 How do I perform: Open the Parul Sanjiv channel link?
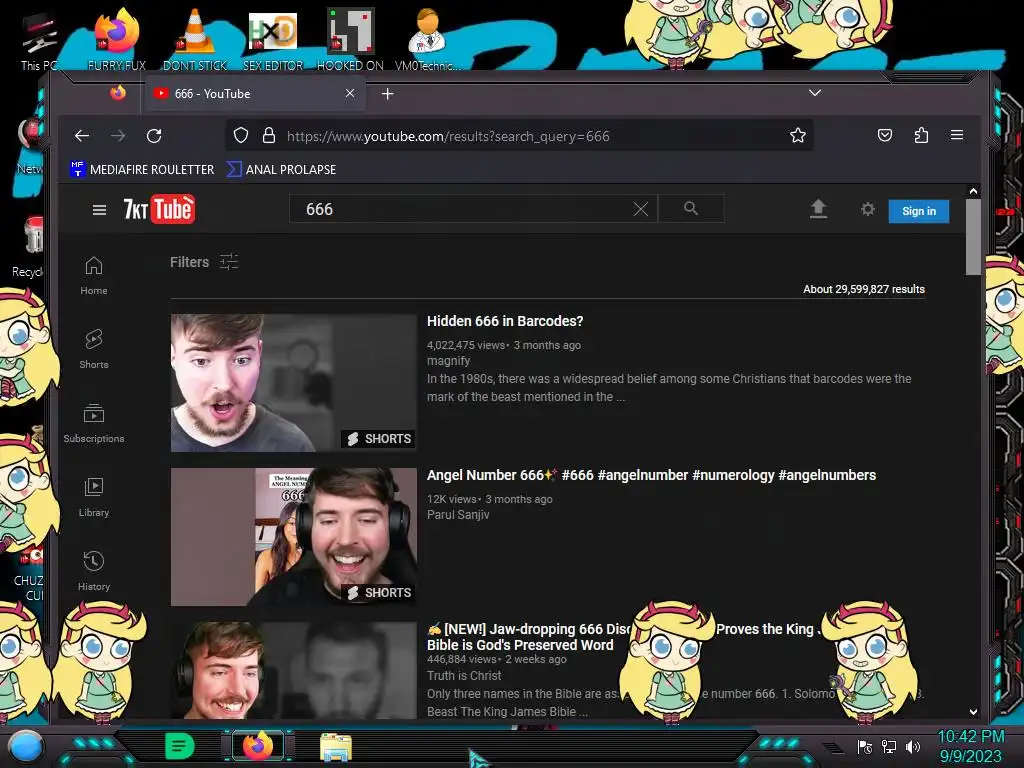(x=458, y=515)
